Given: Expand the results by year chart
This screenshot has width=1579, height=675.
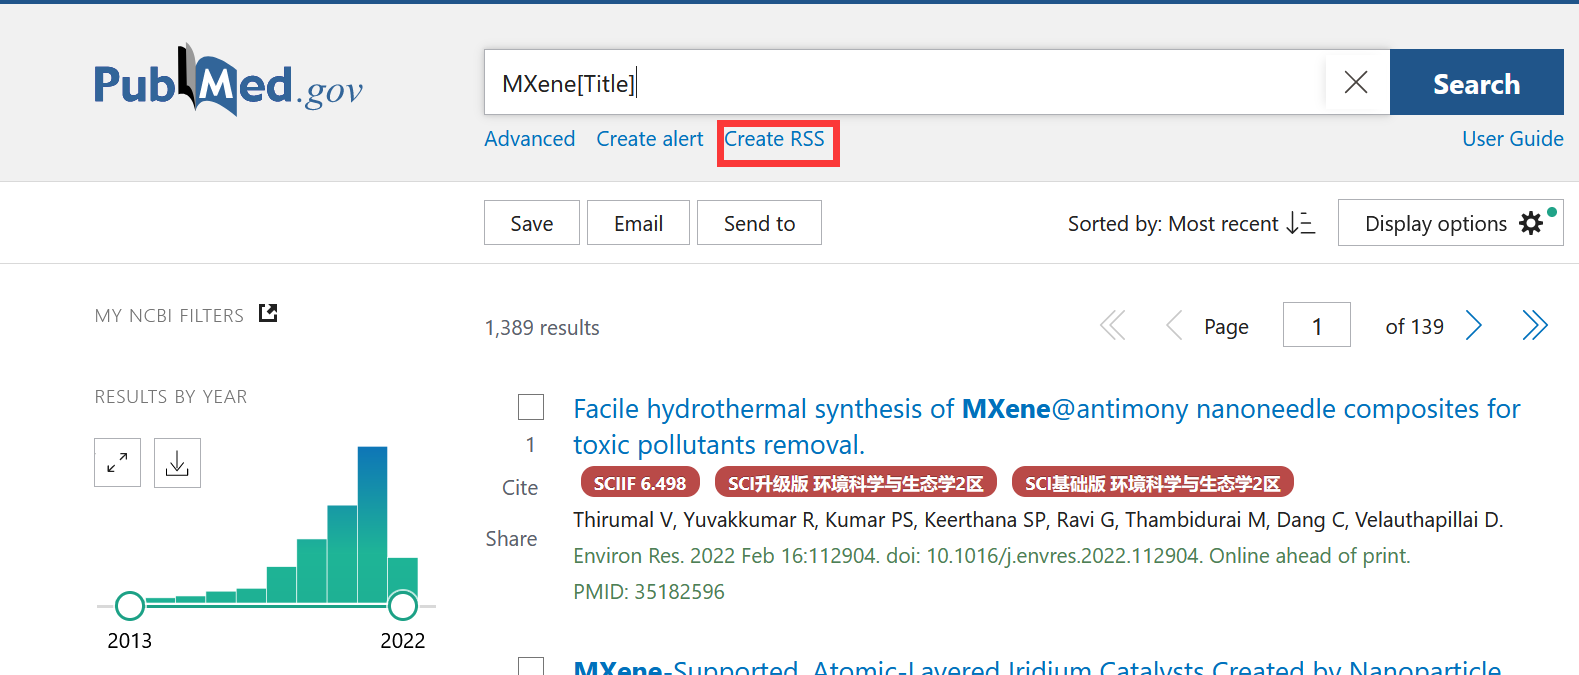Looking at the screenshot, I should (x=117, y=463).
